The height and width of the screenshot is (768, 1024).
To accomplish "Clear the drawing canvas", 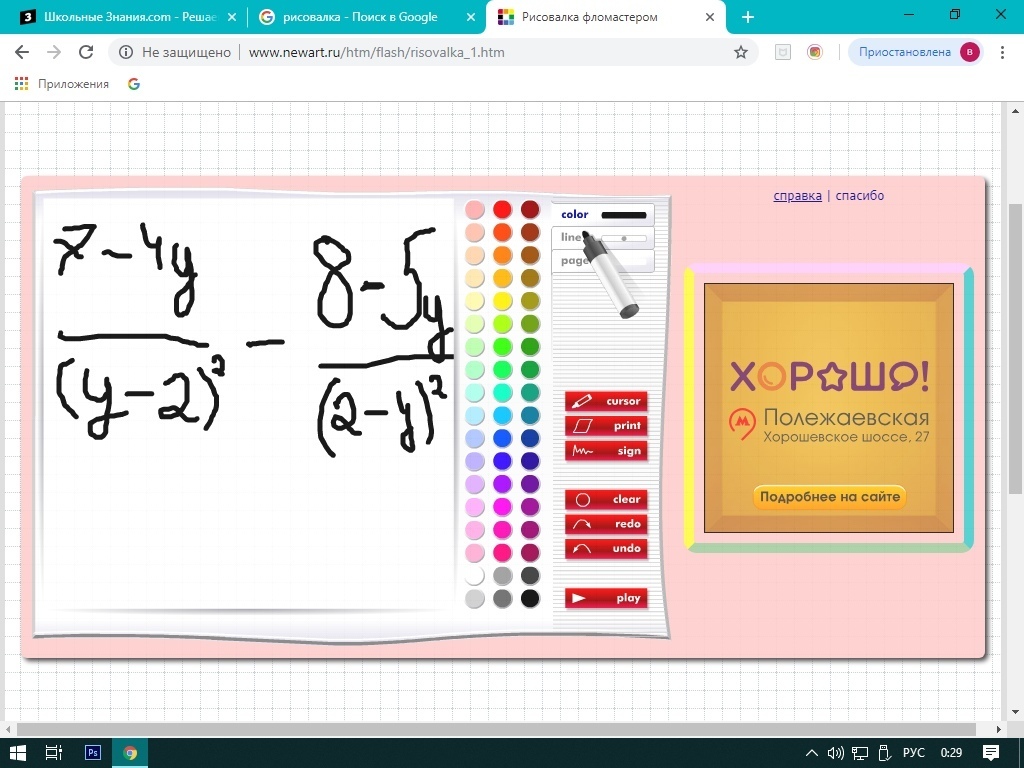I will (606, 499).
